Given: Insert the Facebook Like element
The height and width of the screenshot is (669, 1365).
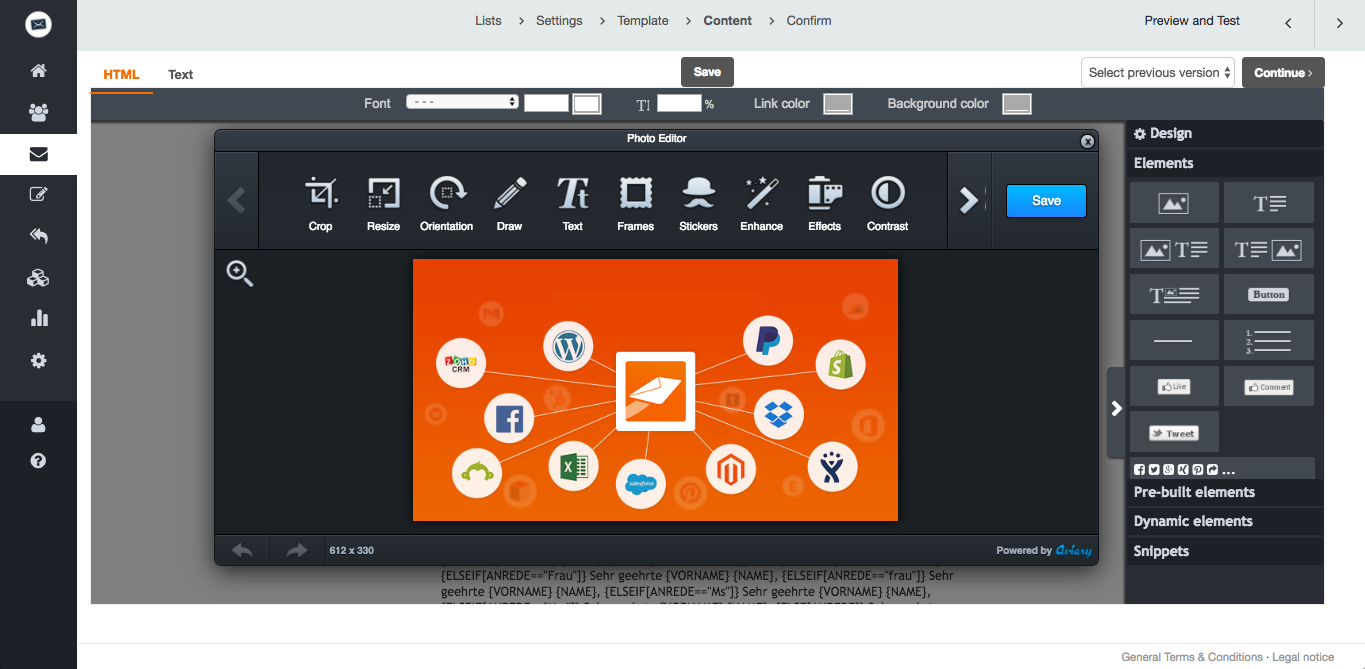Looking at the screenshot, I should (x=1174, y=386).
